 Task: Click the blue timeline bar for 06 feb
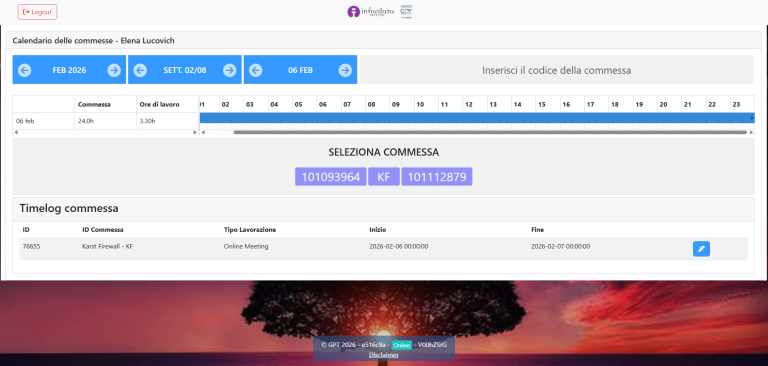(477, 118)
